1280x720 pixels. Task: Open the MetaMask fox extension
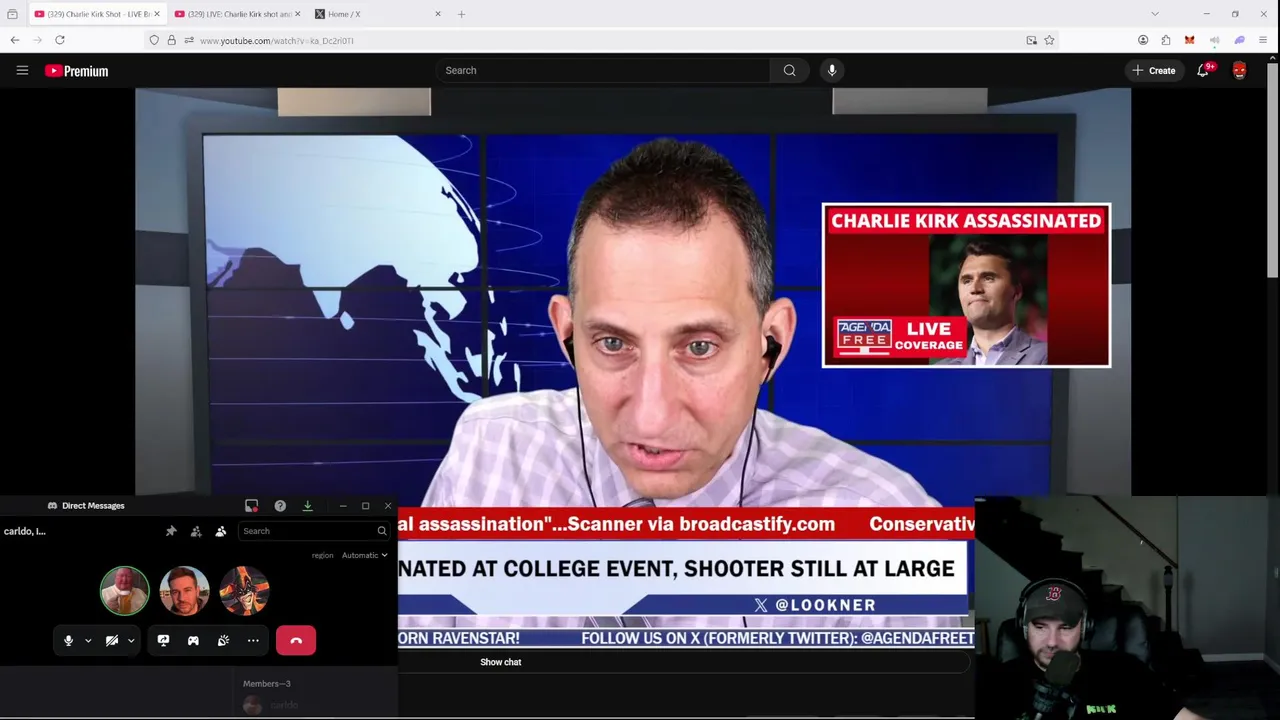[x=1189, y=40]
